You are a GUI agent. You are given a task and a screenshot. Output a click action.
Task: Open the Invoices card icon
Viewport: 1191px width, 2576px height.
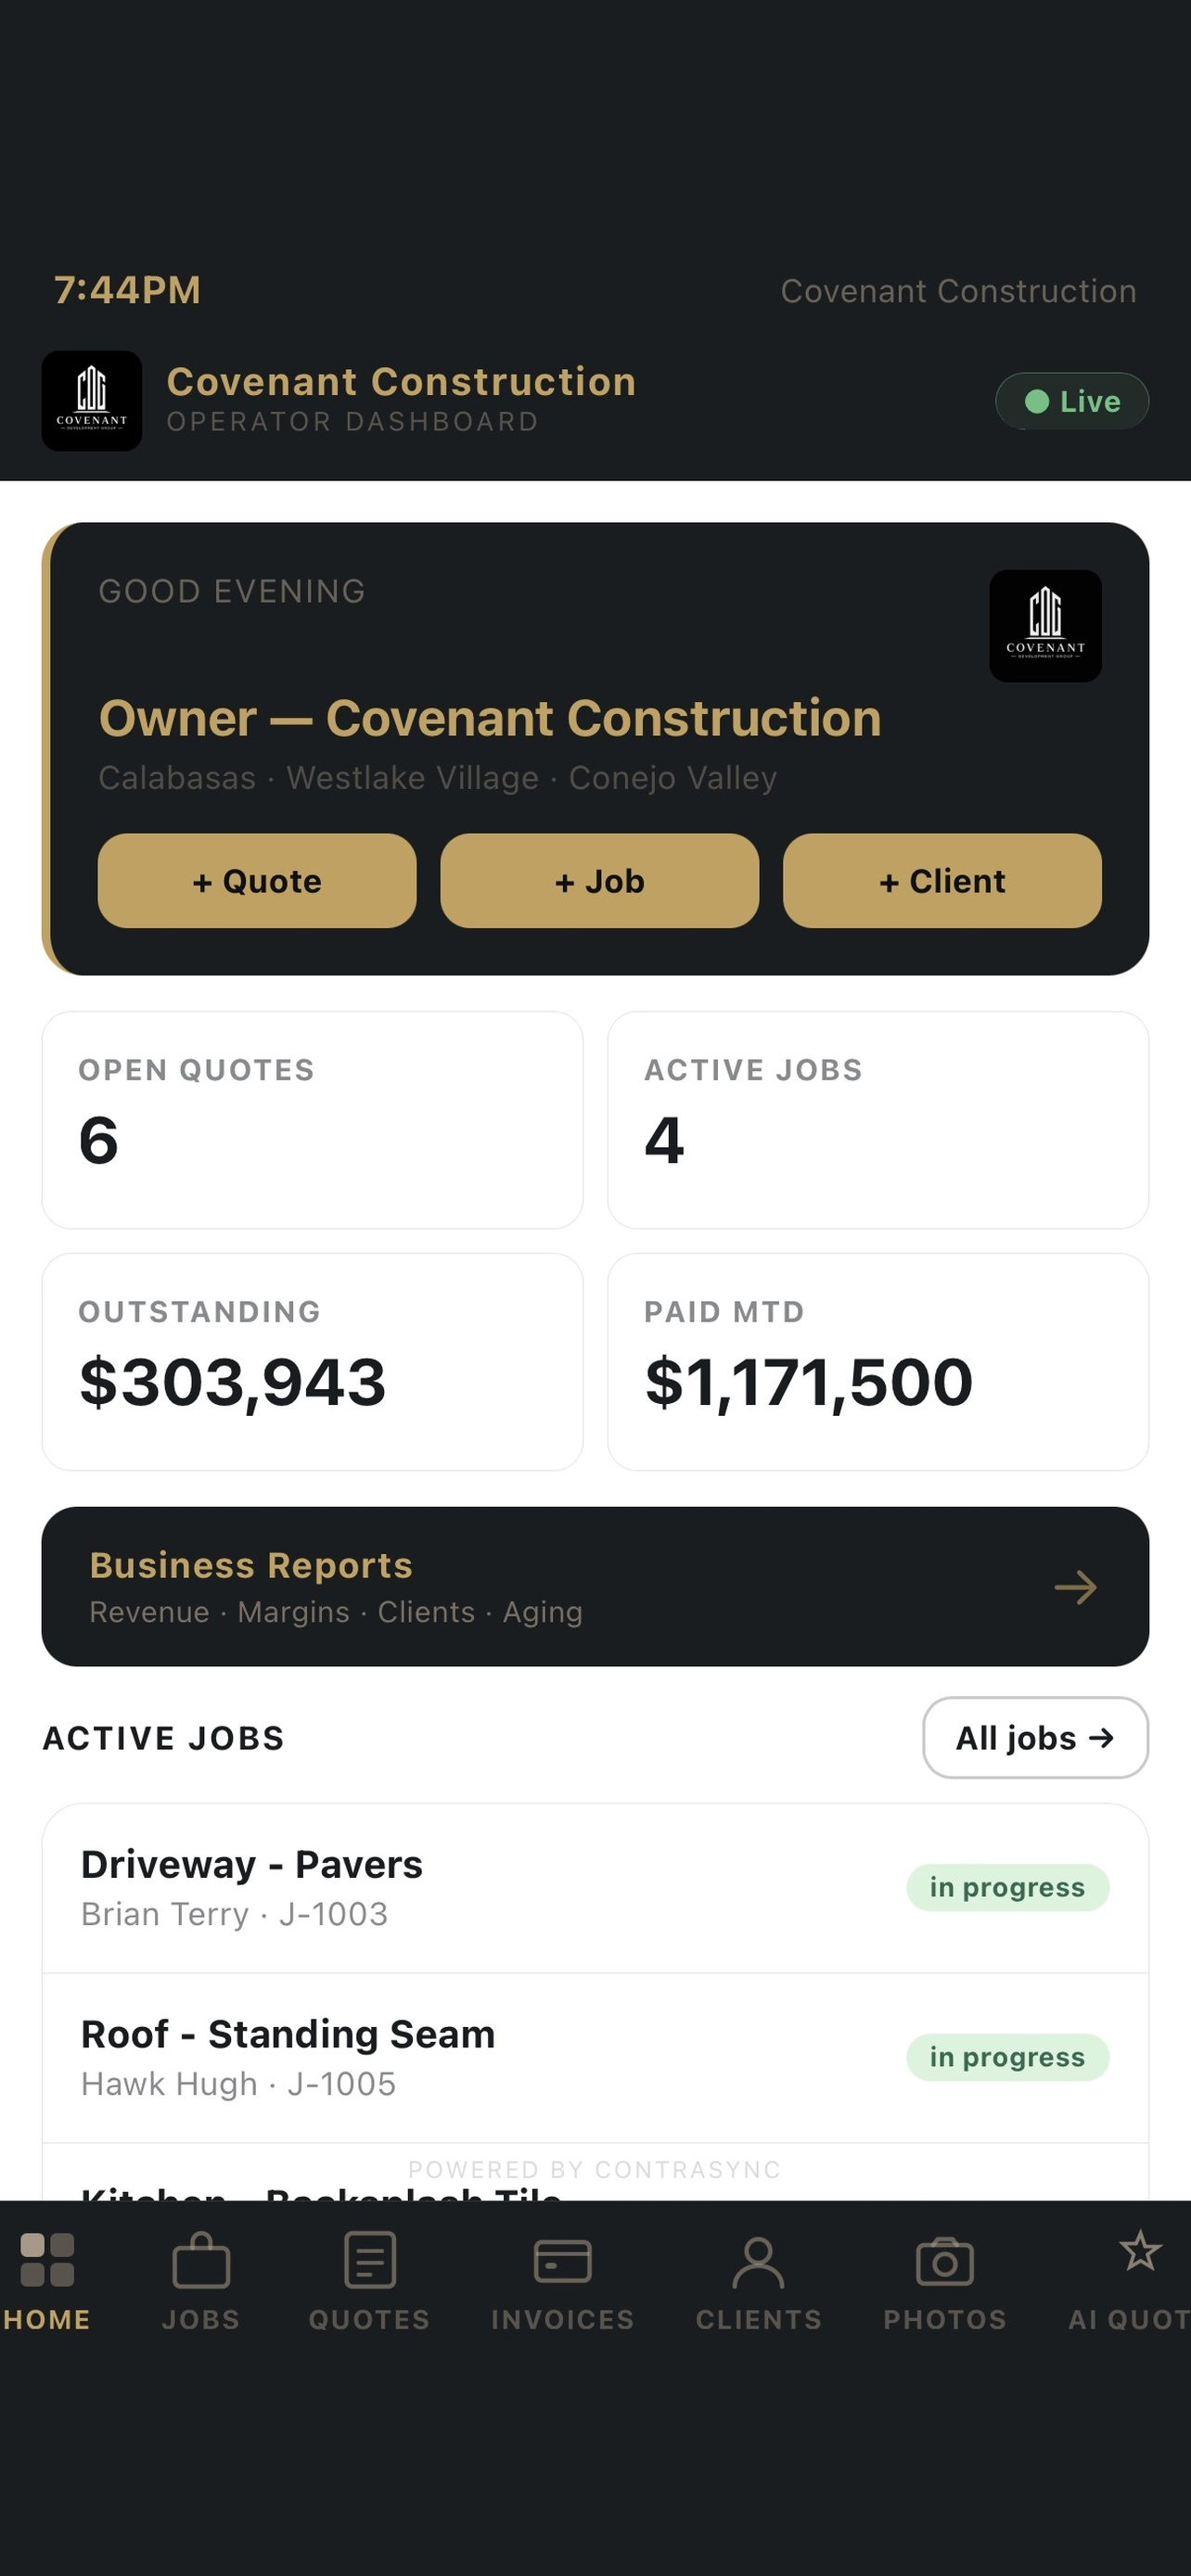[x=563, y=2261]
